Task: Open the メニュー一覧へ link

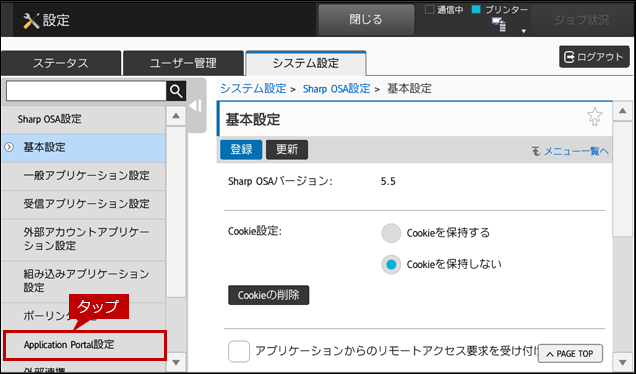Action: click(x=571, y=151)
